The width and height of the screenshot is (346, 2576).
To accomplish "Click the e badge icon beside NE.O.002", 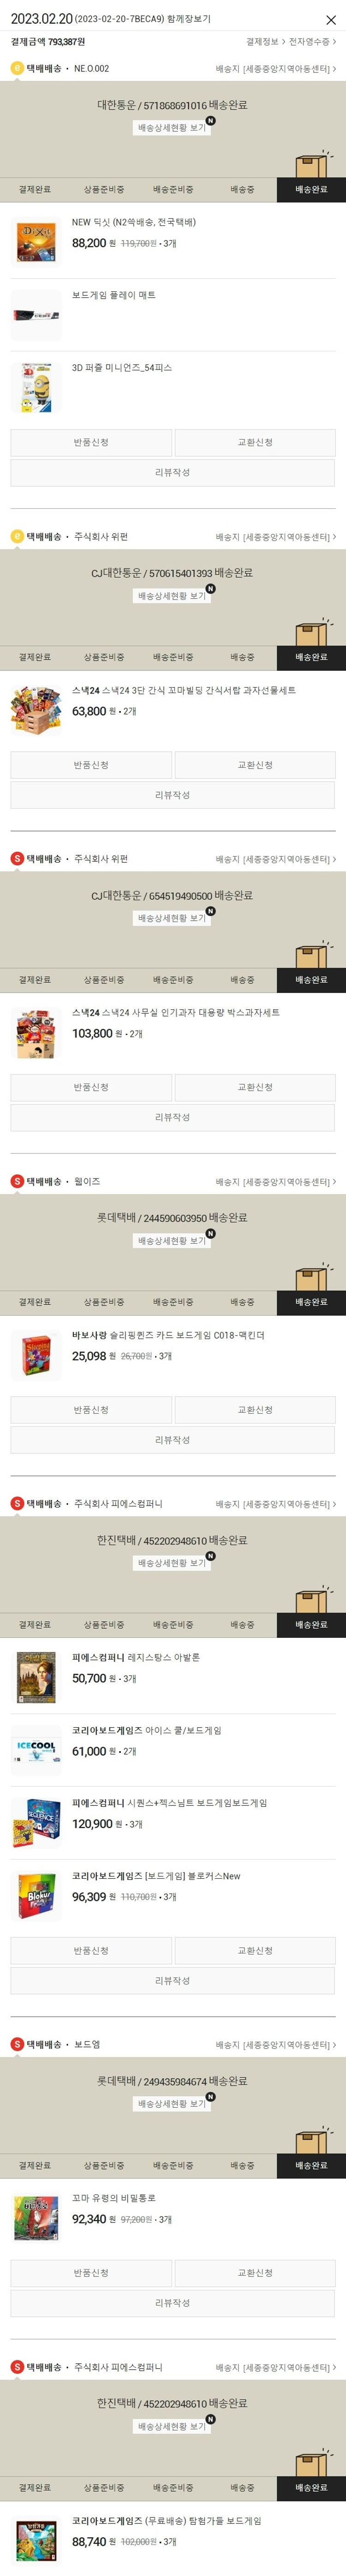I will click(x=17, y=68).
